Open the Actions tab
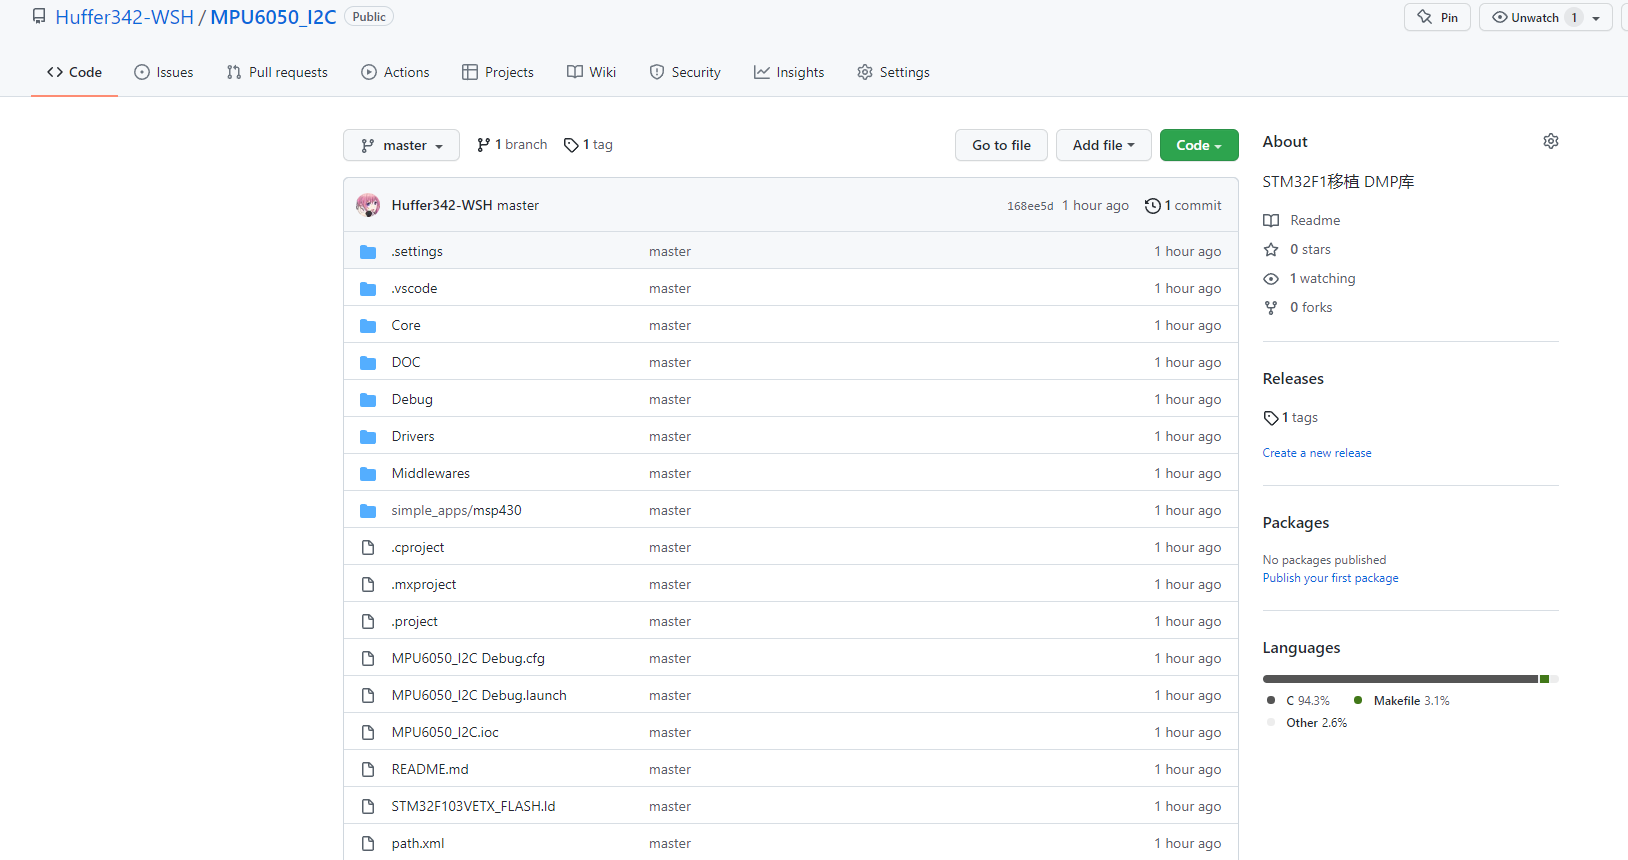This screenshot has width=1628, height=860. coord(395,72)
